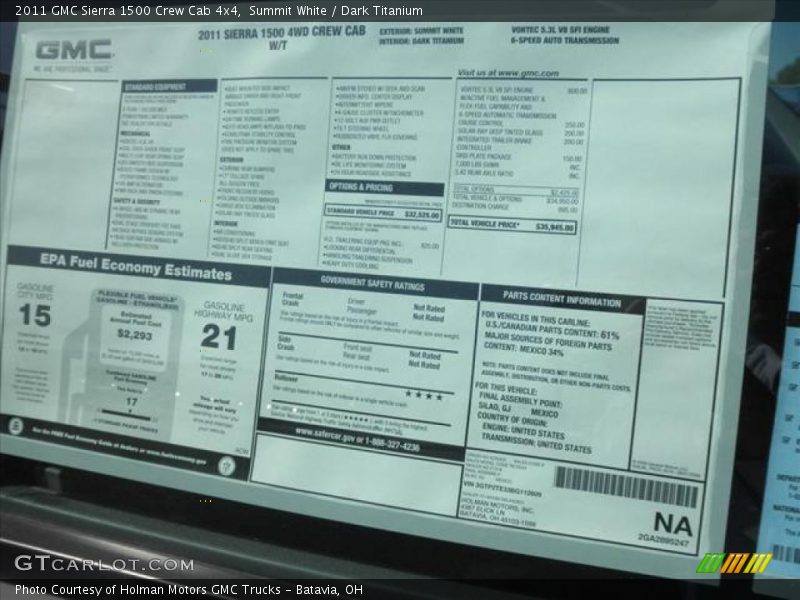Click the 'Rollover' rating label
800x600 pixels.
point(286,378)
